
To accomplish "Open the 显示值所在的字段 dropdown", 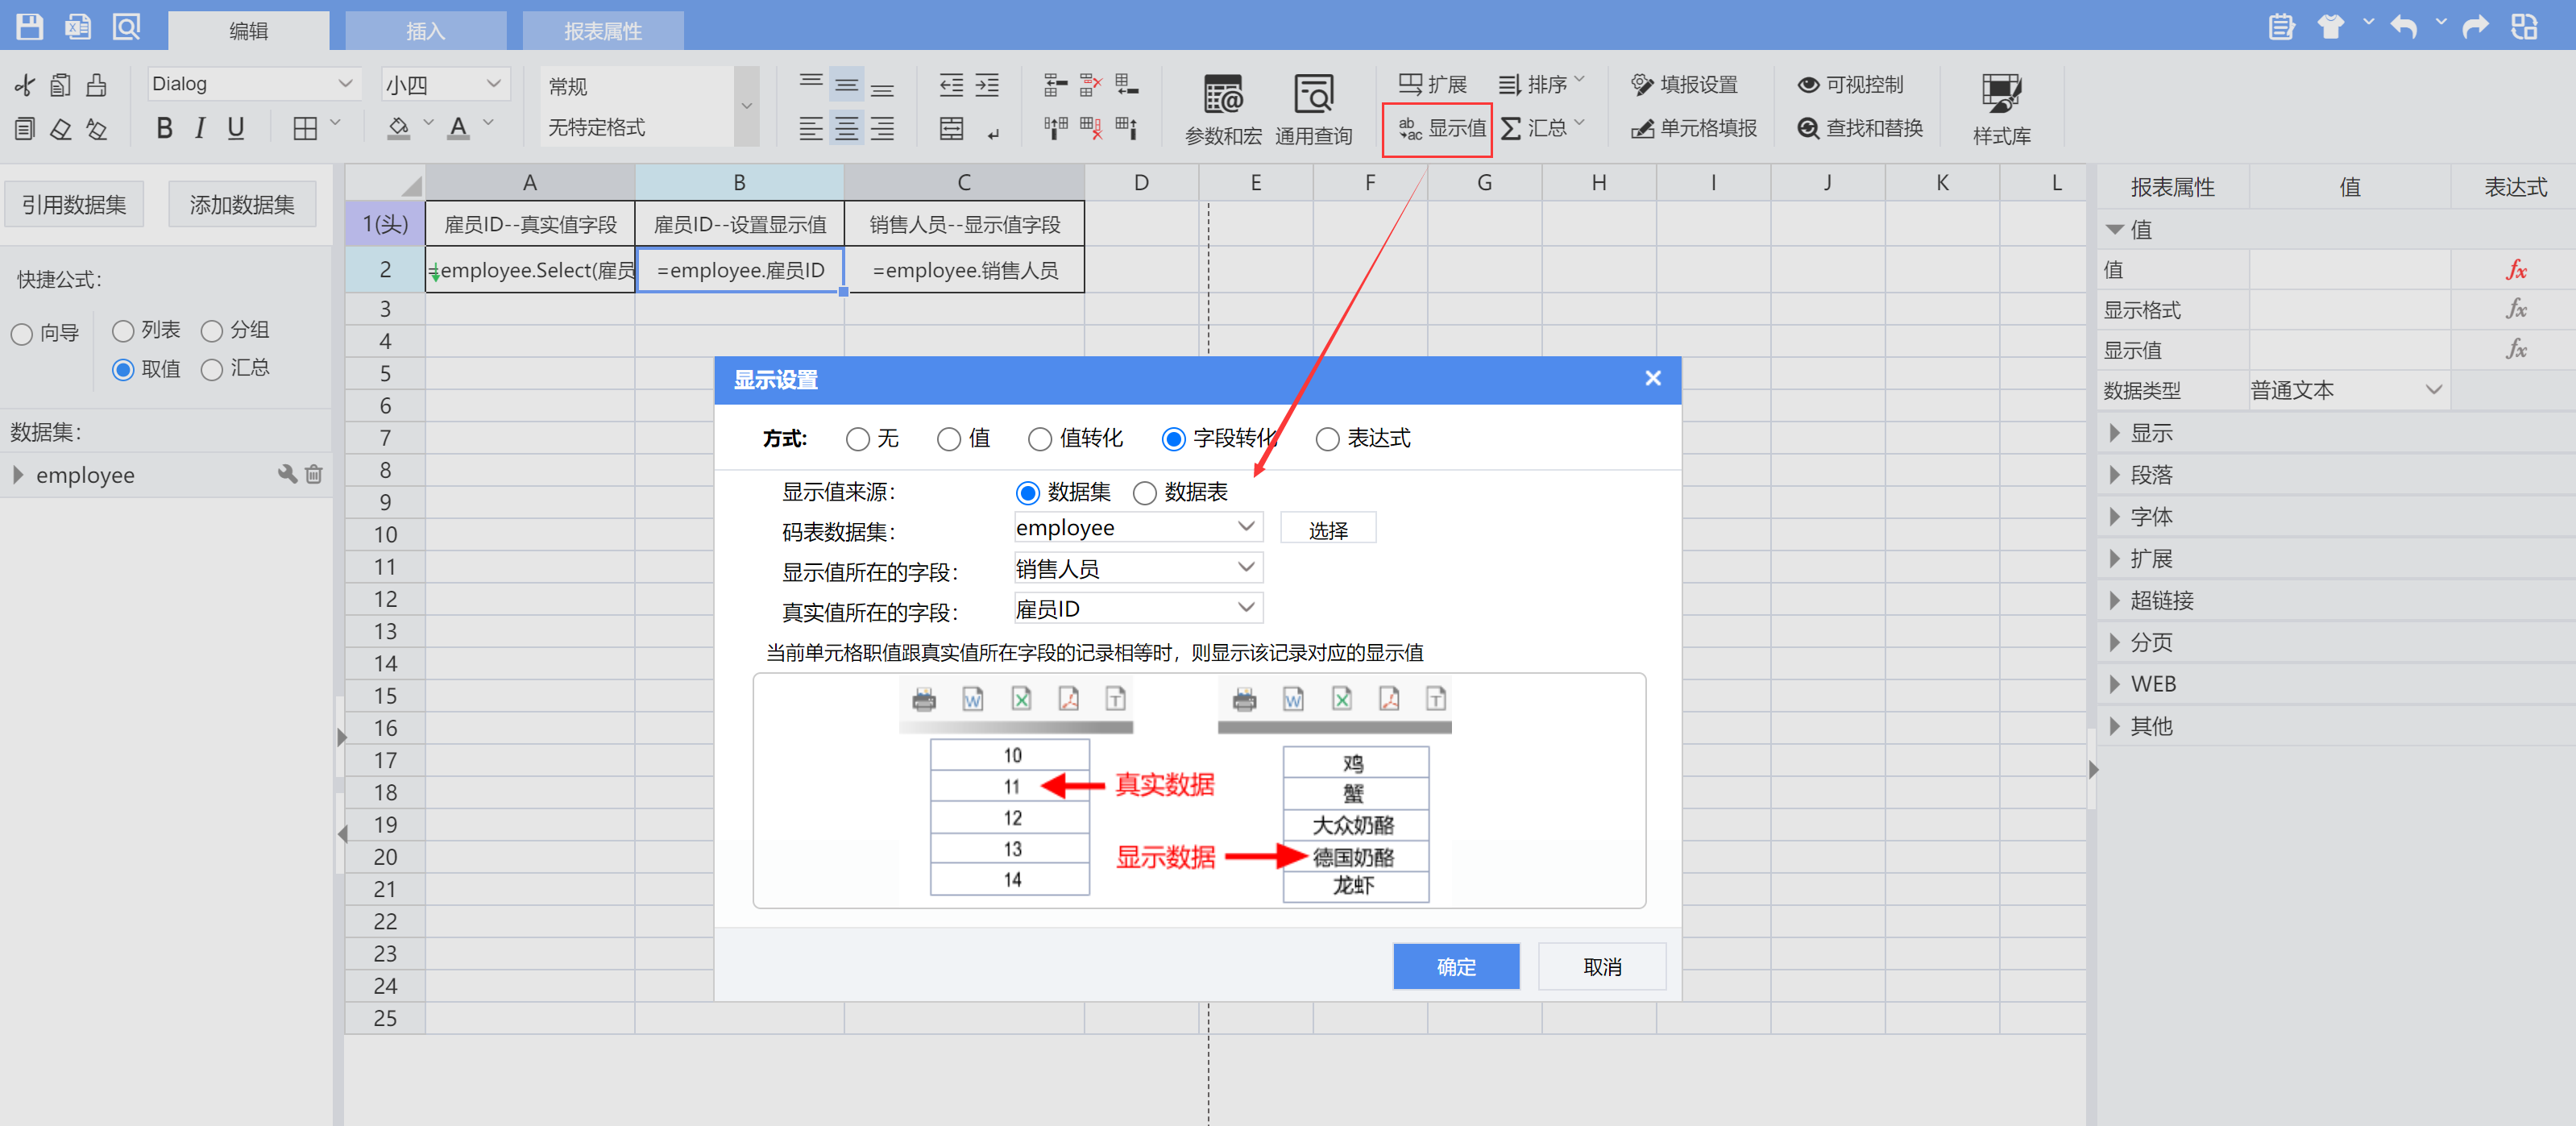I will point(1138,568).
